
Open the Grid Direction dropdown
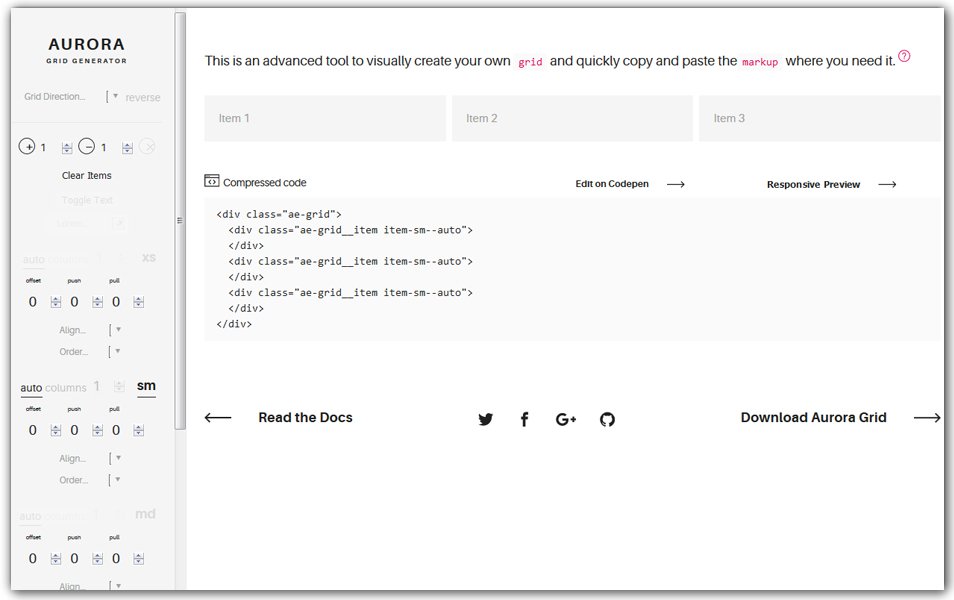click(x=116, y=97)
